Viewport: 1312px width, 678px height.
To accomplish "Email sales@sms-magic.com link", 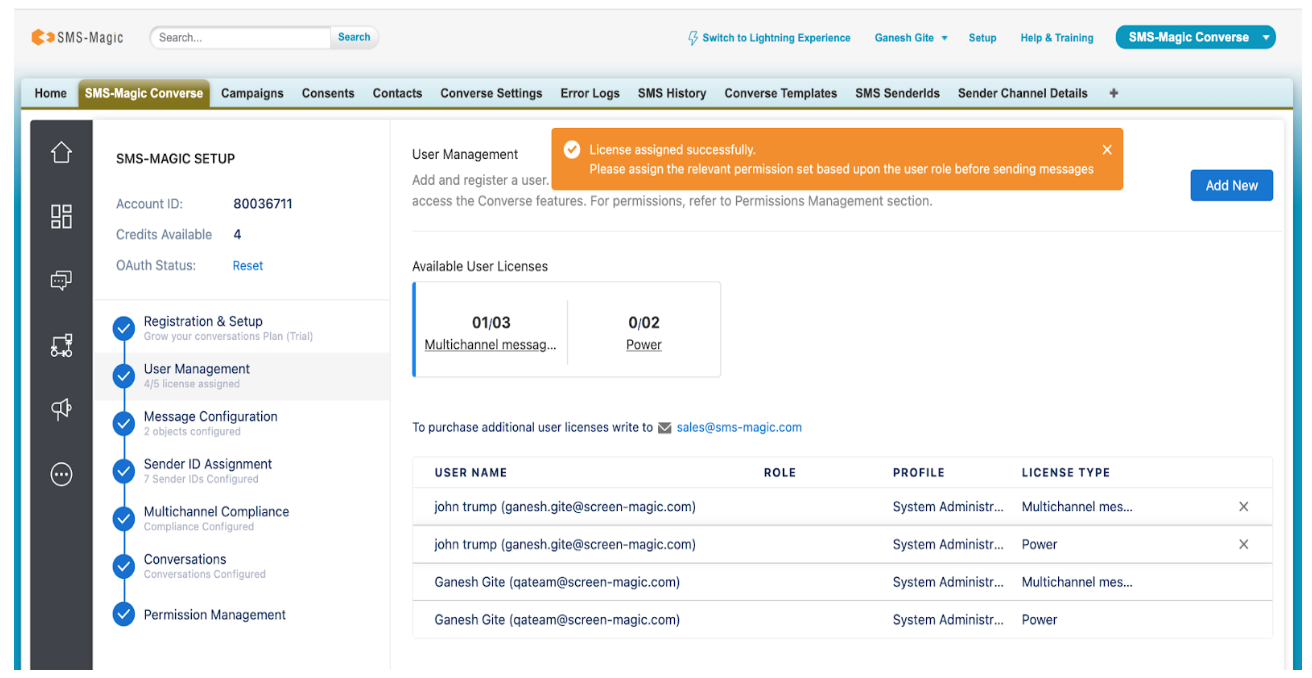I will tap(739, 427).
